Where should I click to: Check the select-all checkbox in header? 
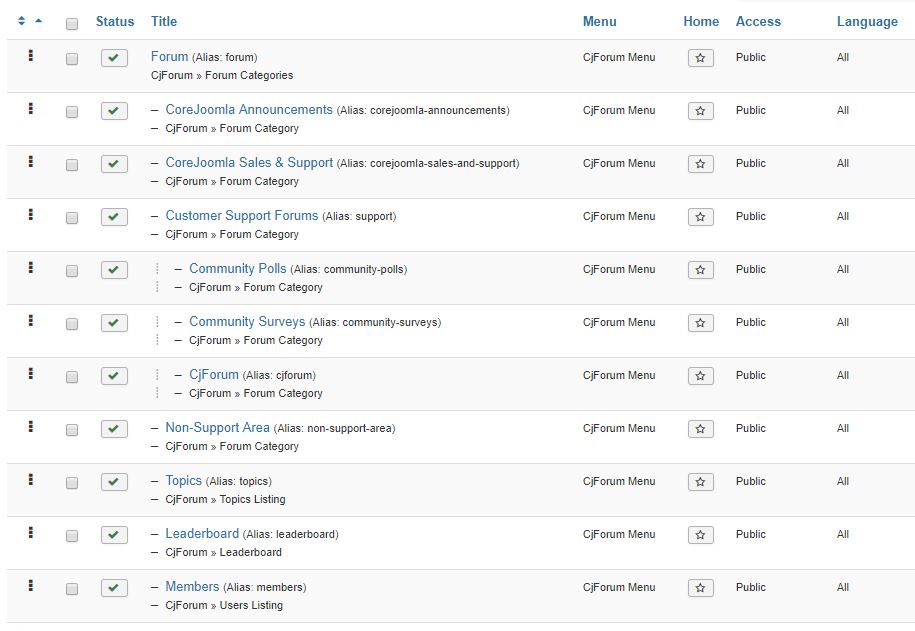coord(72,23)
